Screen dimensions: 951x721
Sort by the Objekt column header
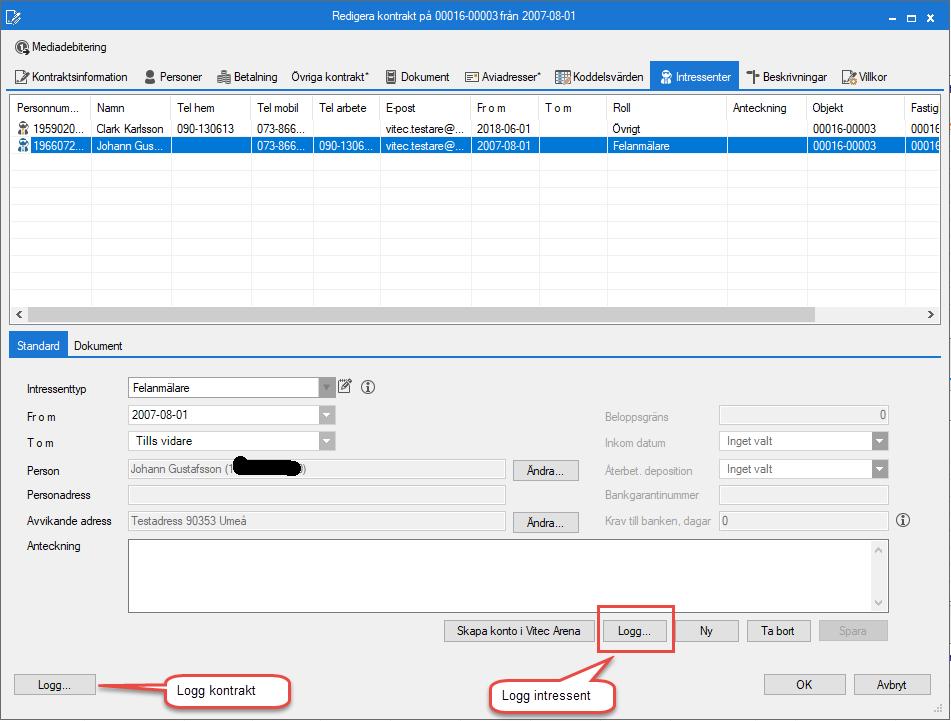(856, 108)
